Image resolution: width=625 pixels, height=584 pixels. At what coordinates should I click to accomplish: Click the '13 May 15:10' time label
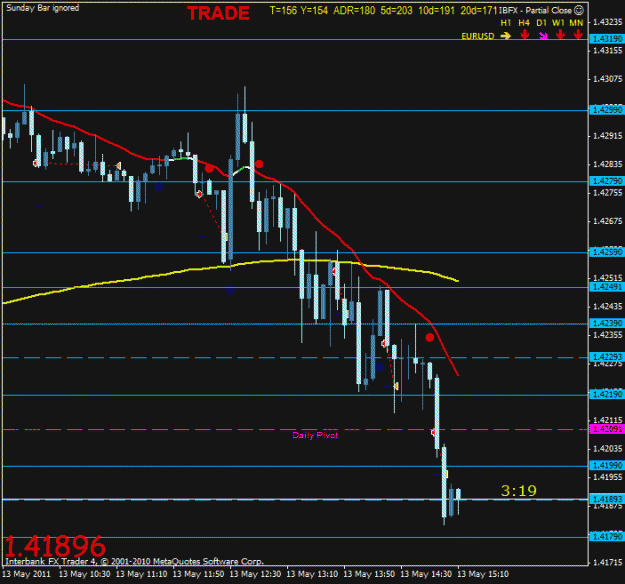[x=483, y=574]
